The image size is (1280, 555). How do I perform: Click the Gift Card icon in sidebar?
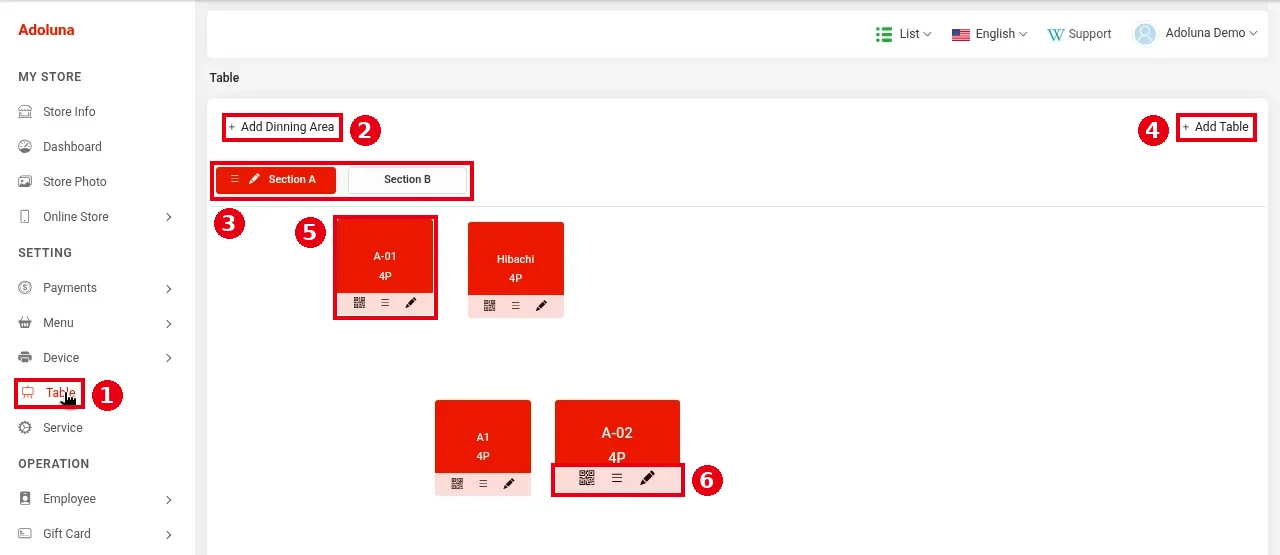(25, 534)
